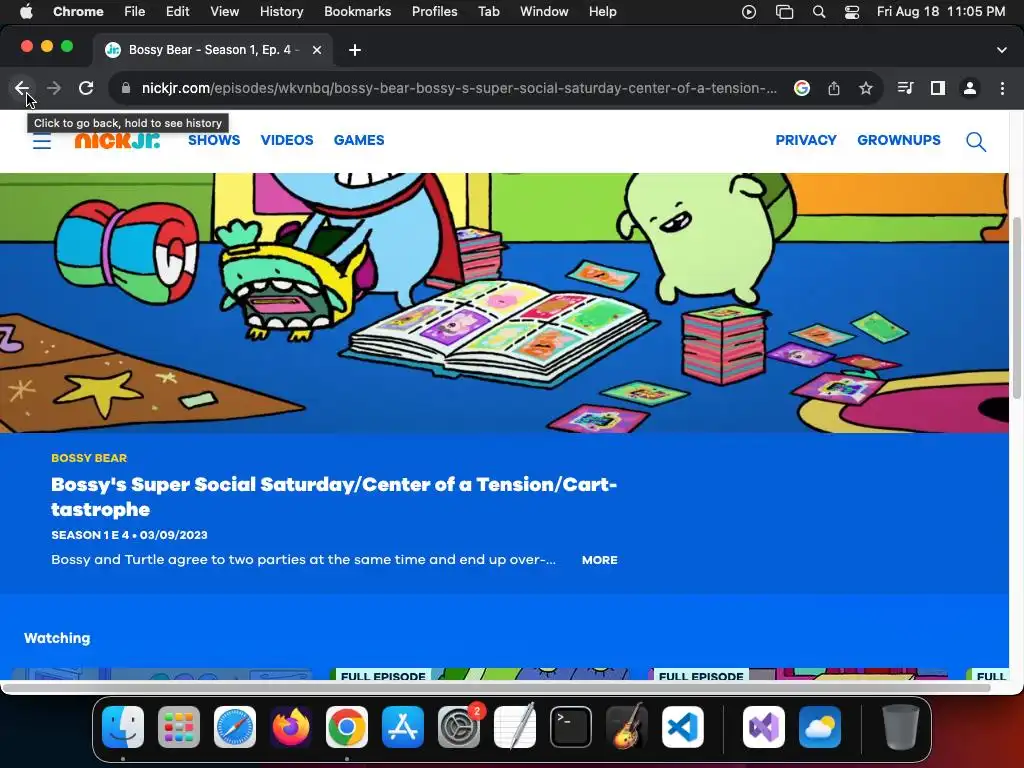Click the address bar URL field
Screen dimensions: 1024x768
pyautogui.click(x=459, y=88)
